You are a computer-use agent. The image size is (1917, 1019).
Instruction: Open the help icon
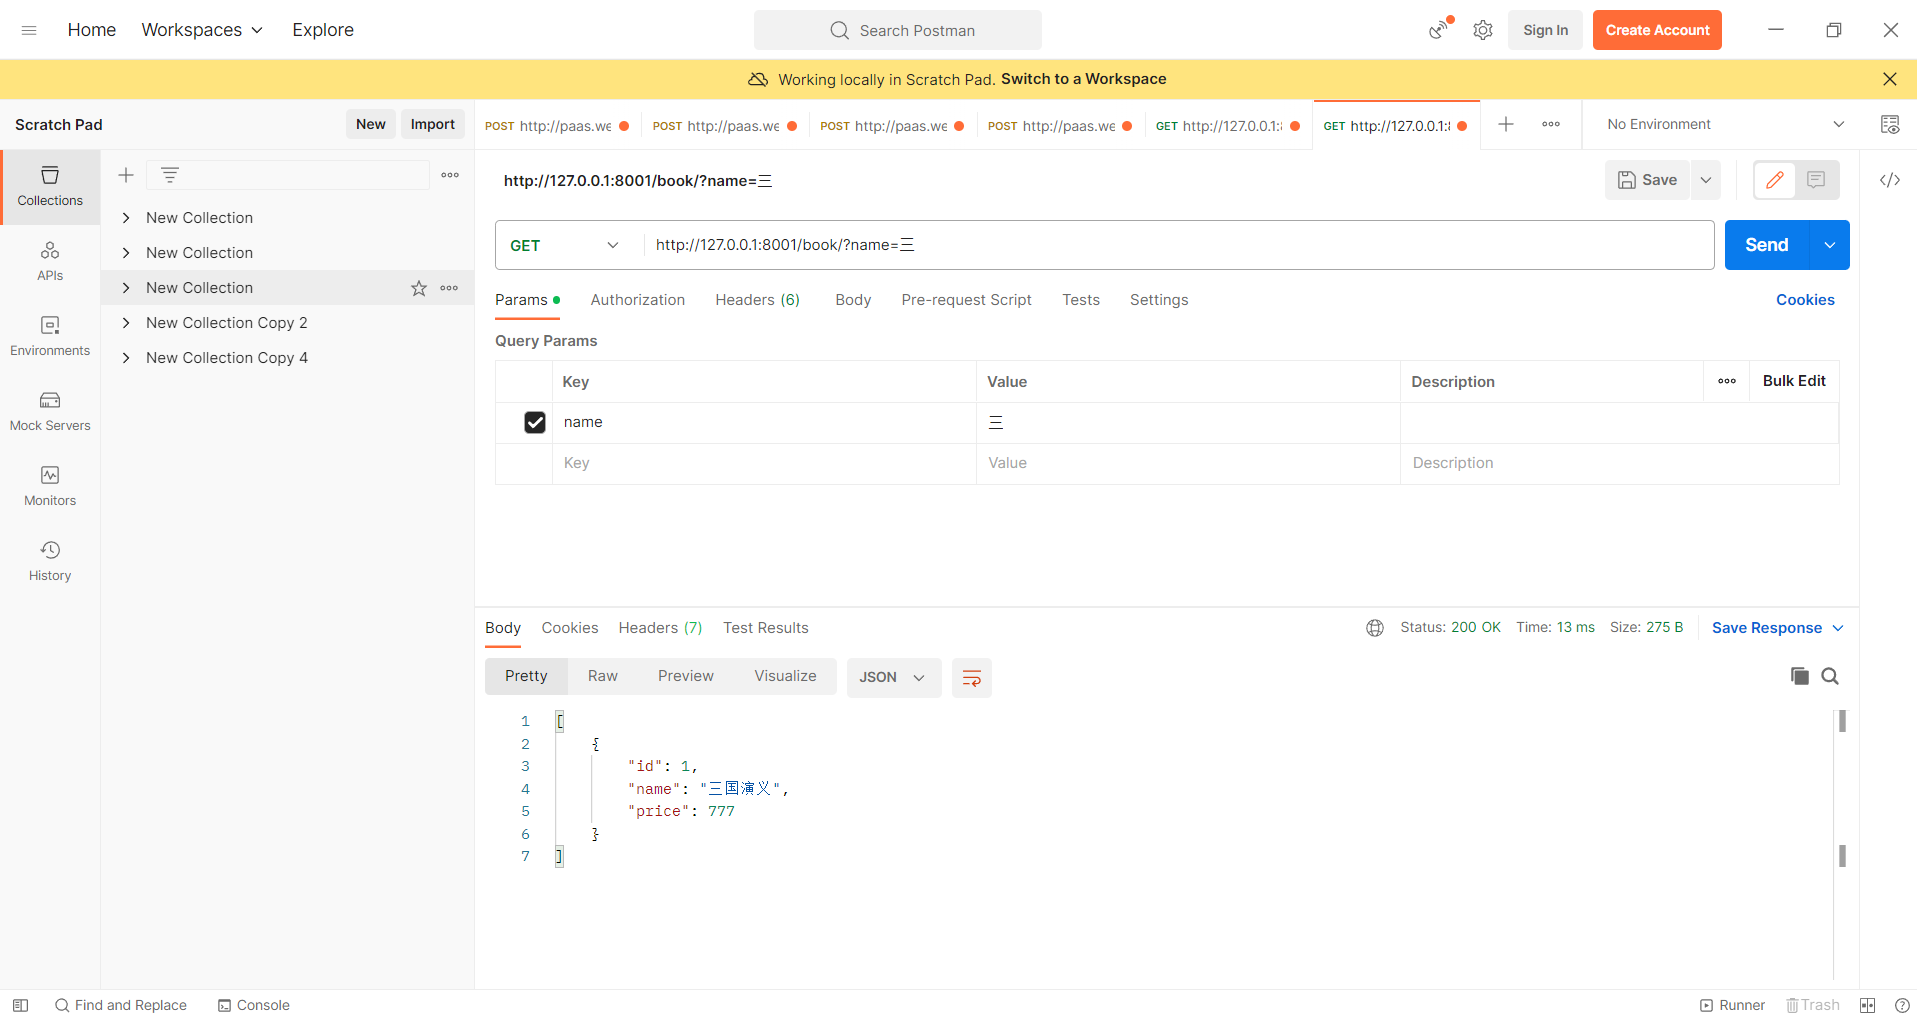coord(1902,1005)
